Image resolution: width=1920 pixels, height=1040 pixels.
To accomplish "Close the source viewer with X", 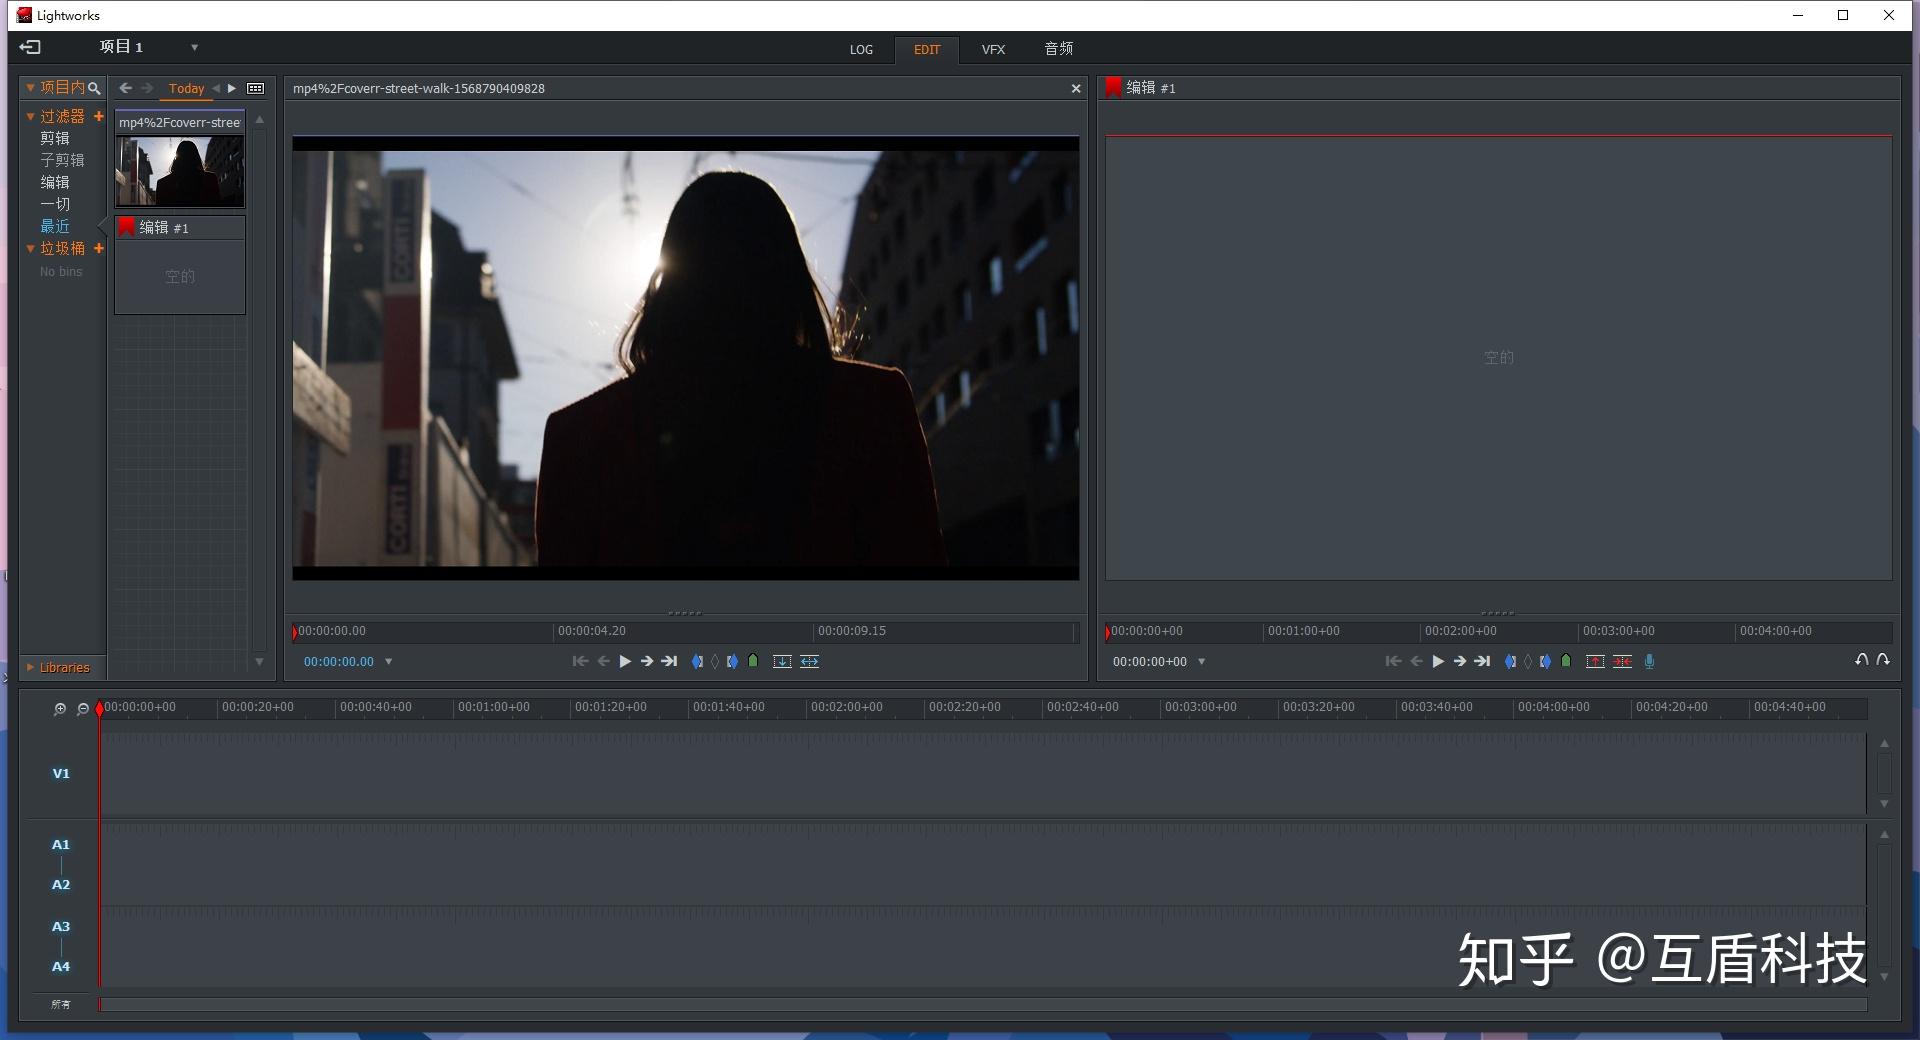I will [1076, 88].
